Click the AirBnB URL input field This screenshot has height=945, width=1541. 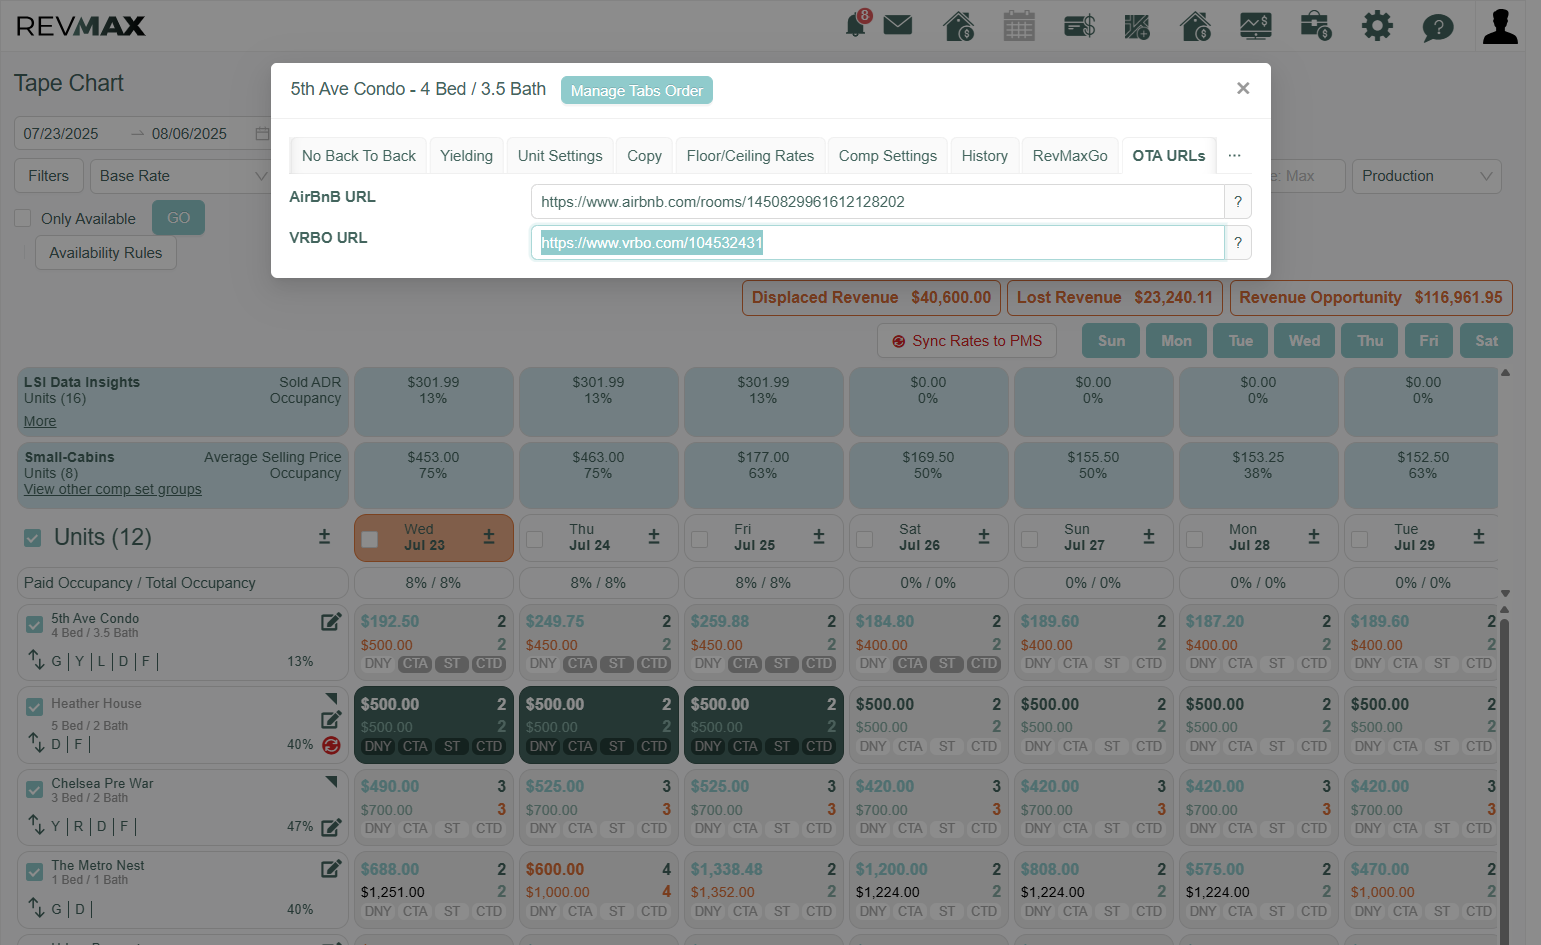(878, 202)
